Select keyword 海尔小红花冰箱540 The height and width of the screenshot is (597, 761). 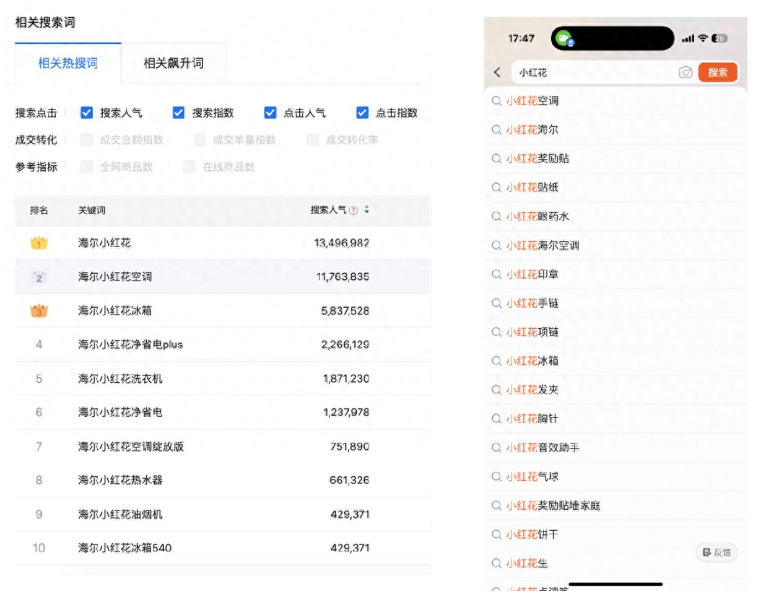pyautogui.click(x=125, y=548)
